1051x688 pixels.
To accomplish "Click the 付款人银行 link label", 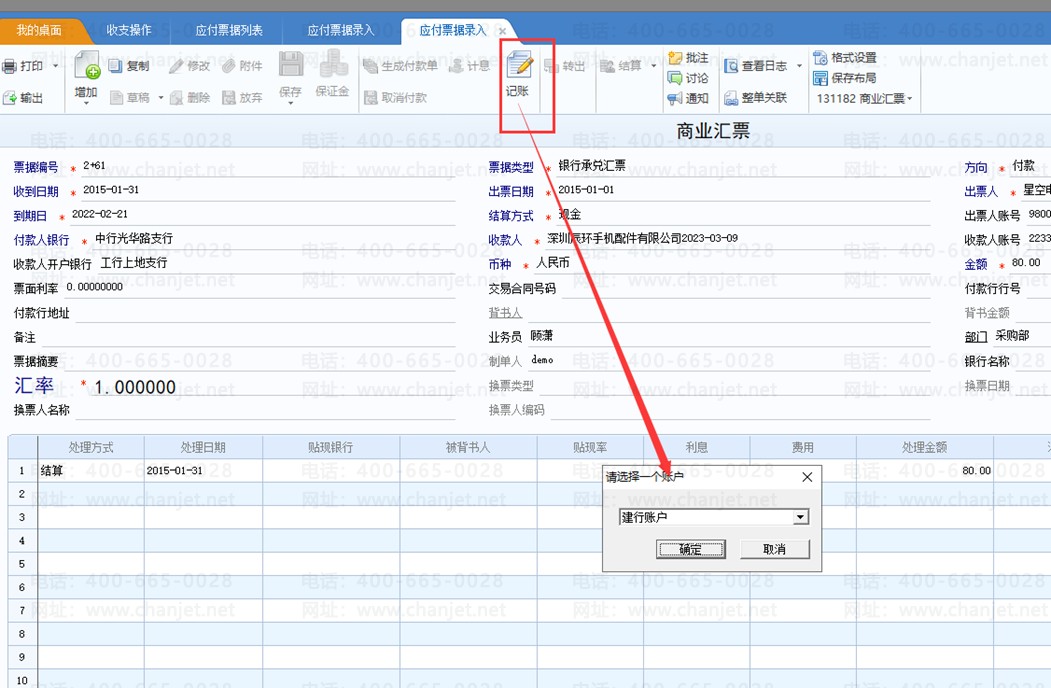I will tap(42, 239).
